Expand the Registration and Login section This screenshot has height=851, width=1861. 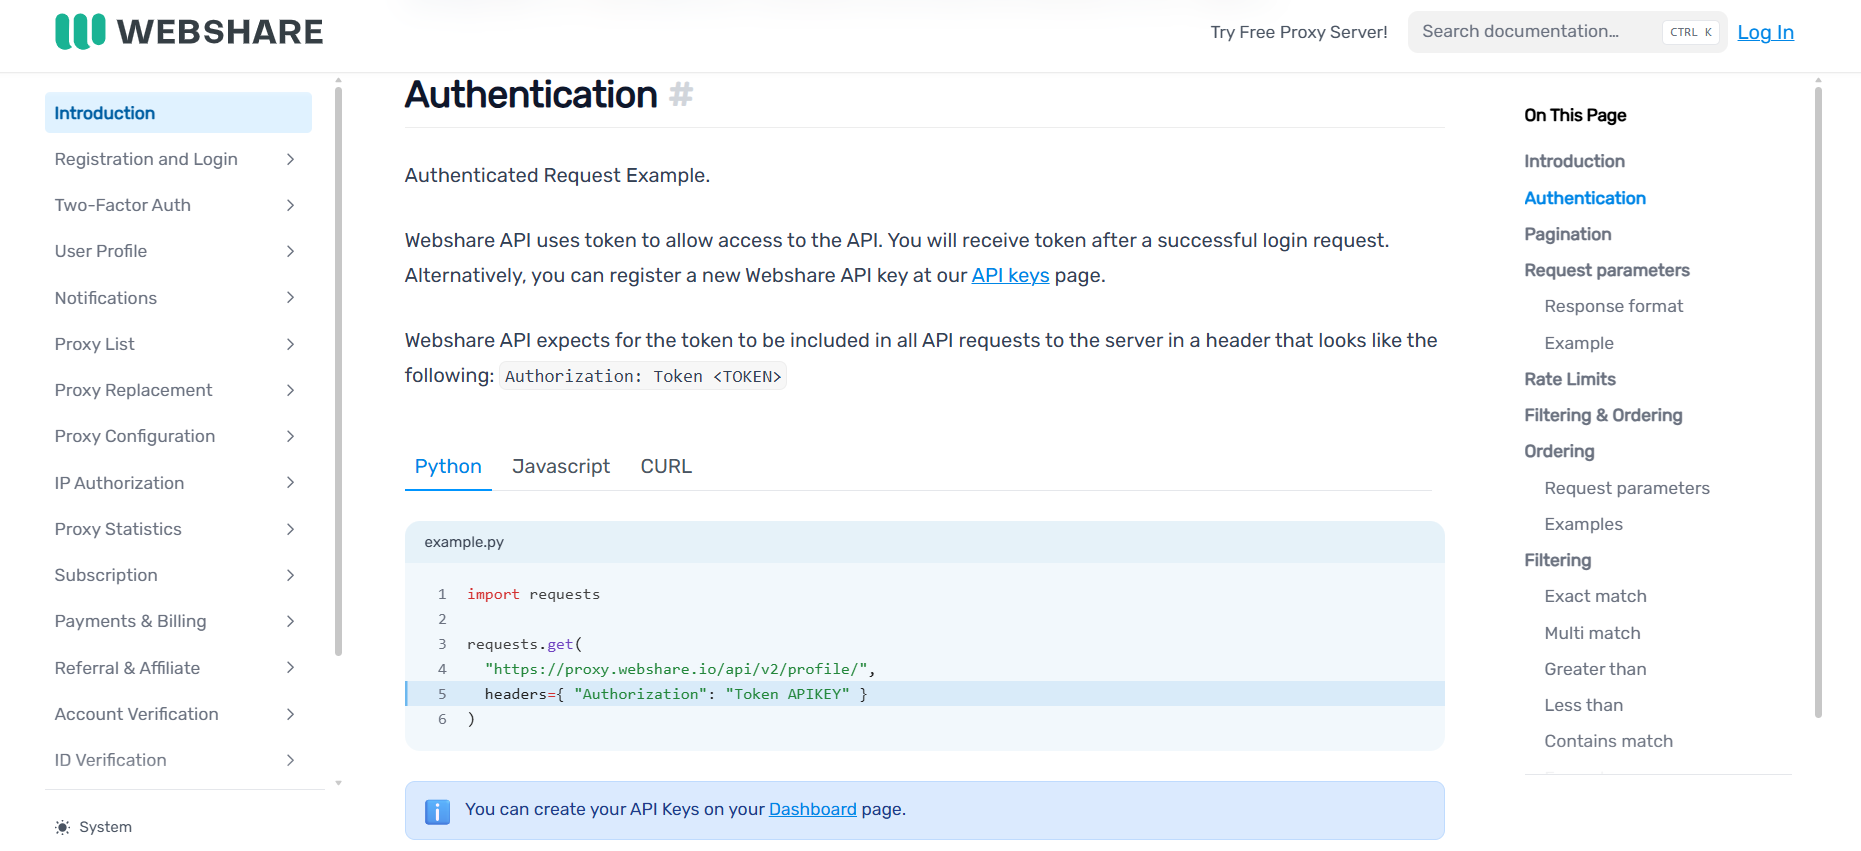coord(290,159)
